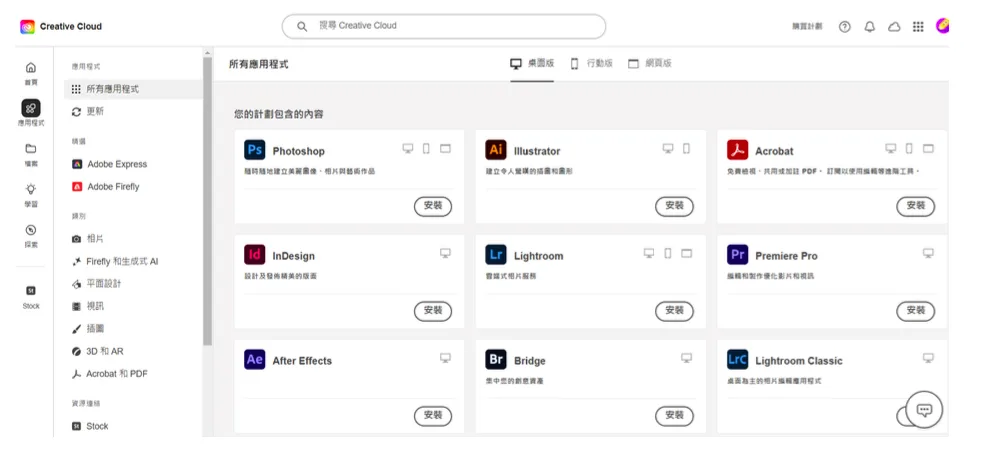The height and width of the screenshot is (474, 1007).
Task: Open the chat support bubble icon
Action: click(924, 409)
